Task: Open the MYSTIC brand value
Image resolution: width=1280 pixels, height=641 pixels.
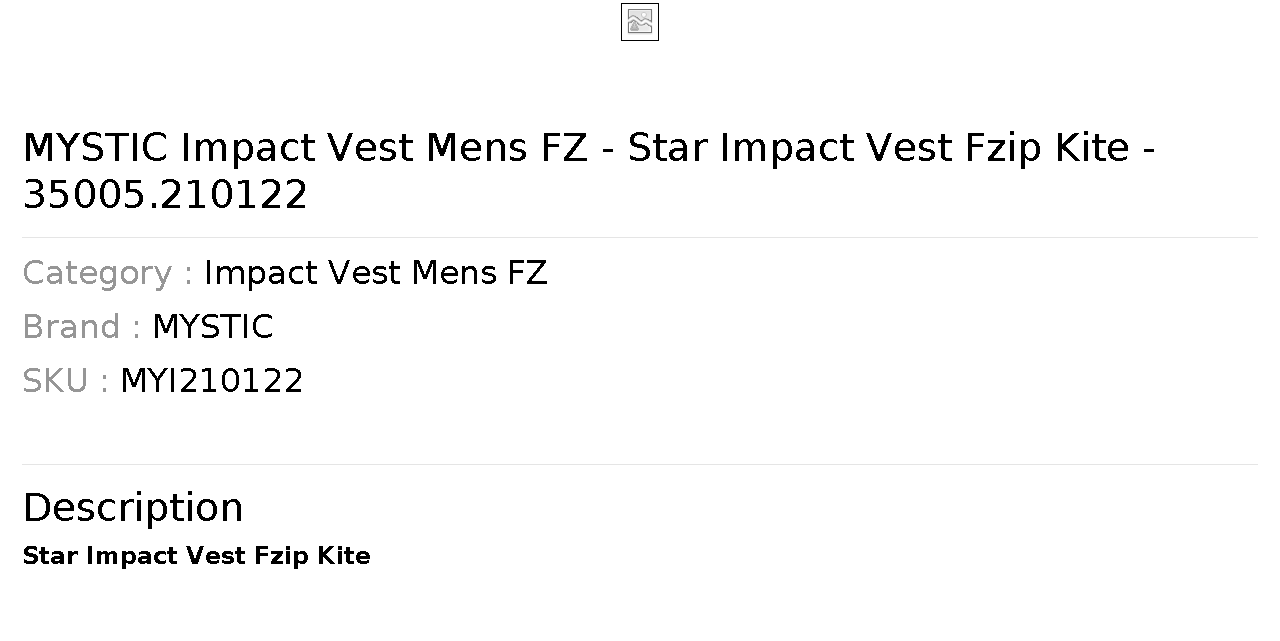Action: (212, 327)
